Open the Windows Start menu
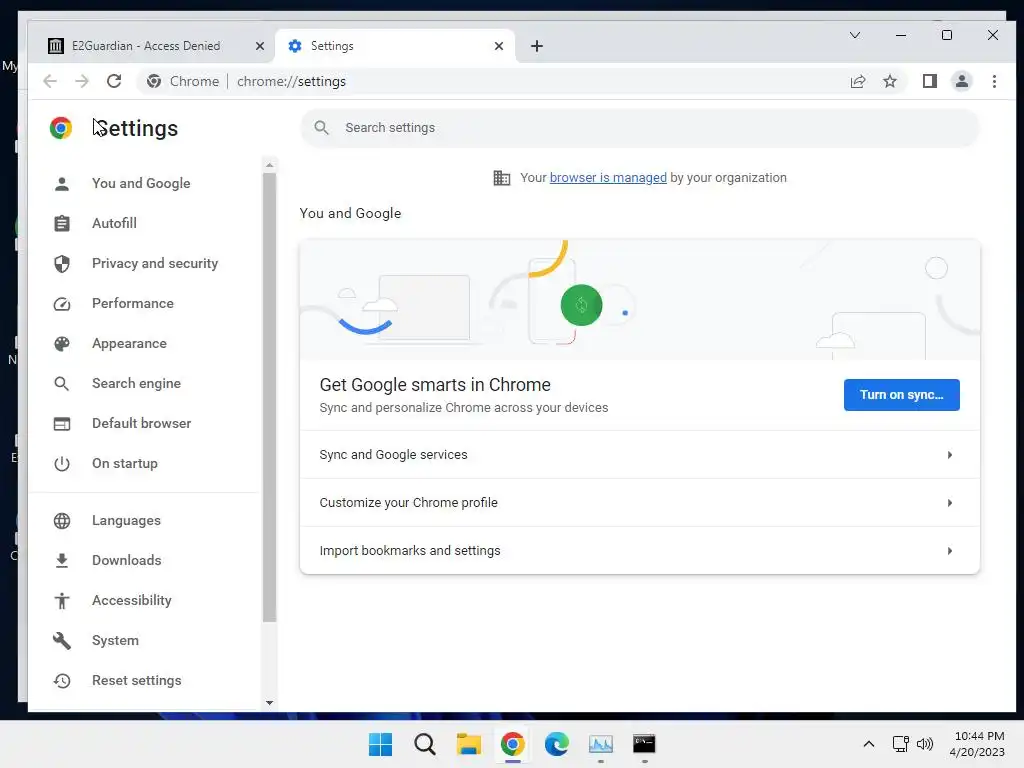Image resolution: width=1024 pixels, height=768 pixels. [x=380, y=744]
